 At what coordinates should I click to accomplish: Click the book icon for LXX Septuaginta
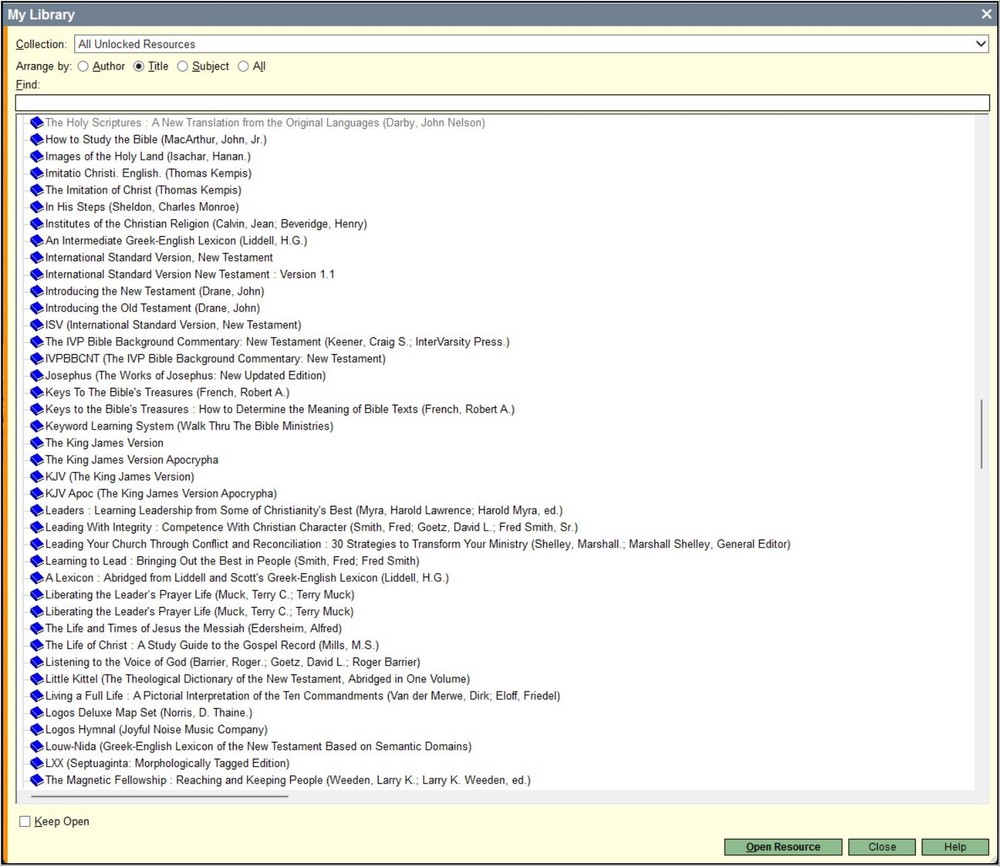[37, 763]
